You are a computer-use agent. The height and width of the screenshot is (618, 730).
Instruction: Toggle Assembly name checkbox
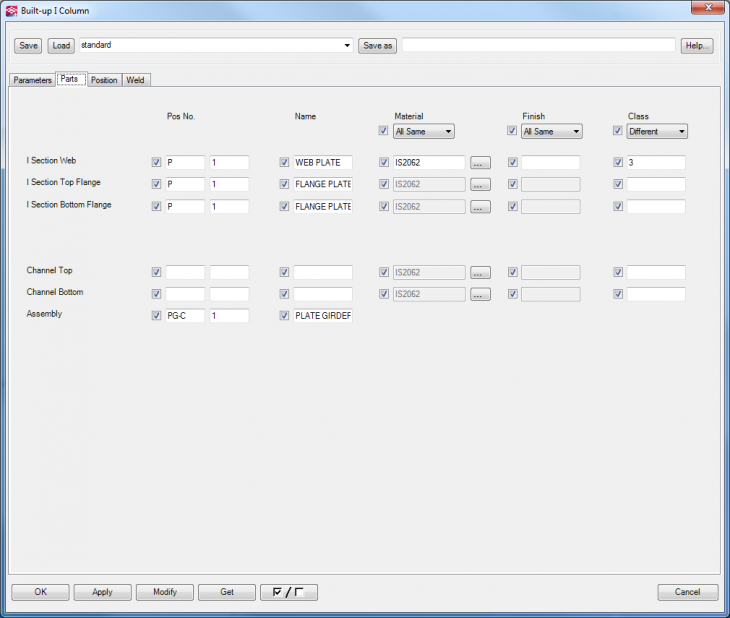285,316
